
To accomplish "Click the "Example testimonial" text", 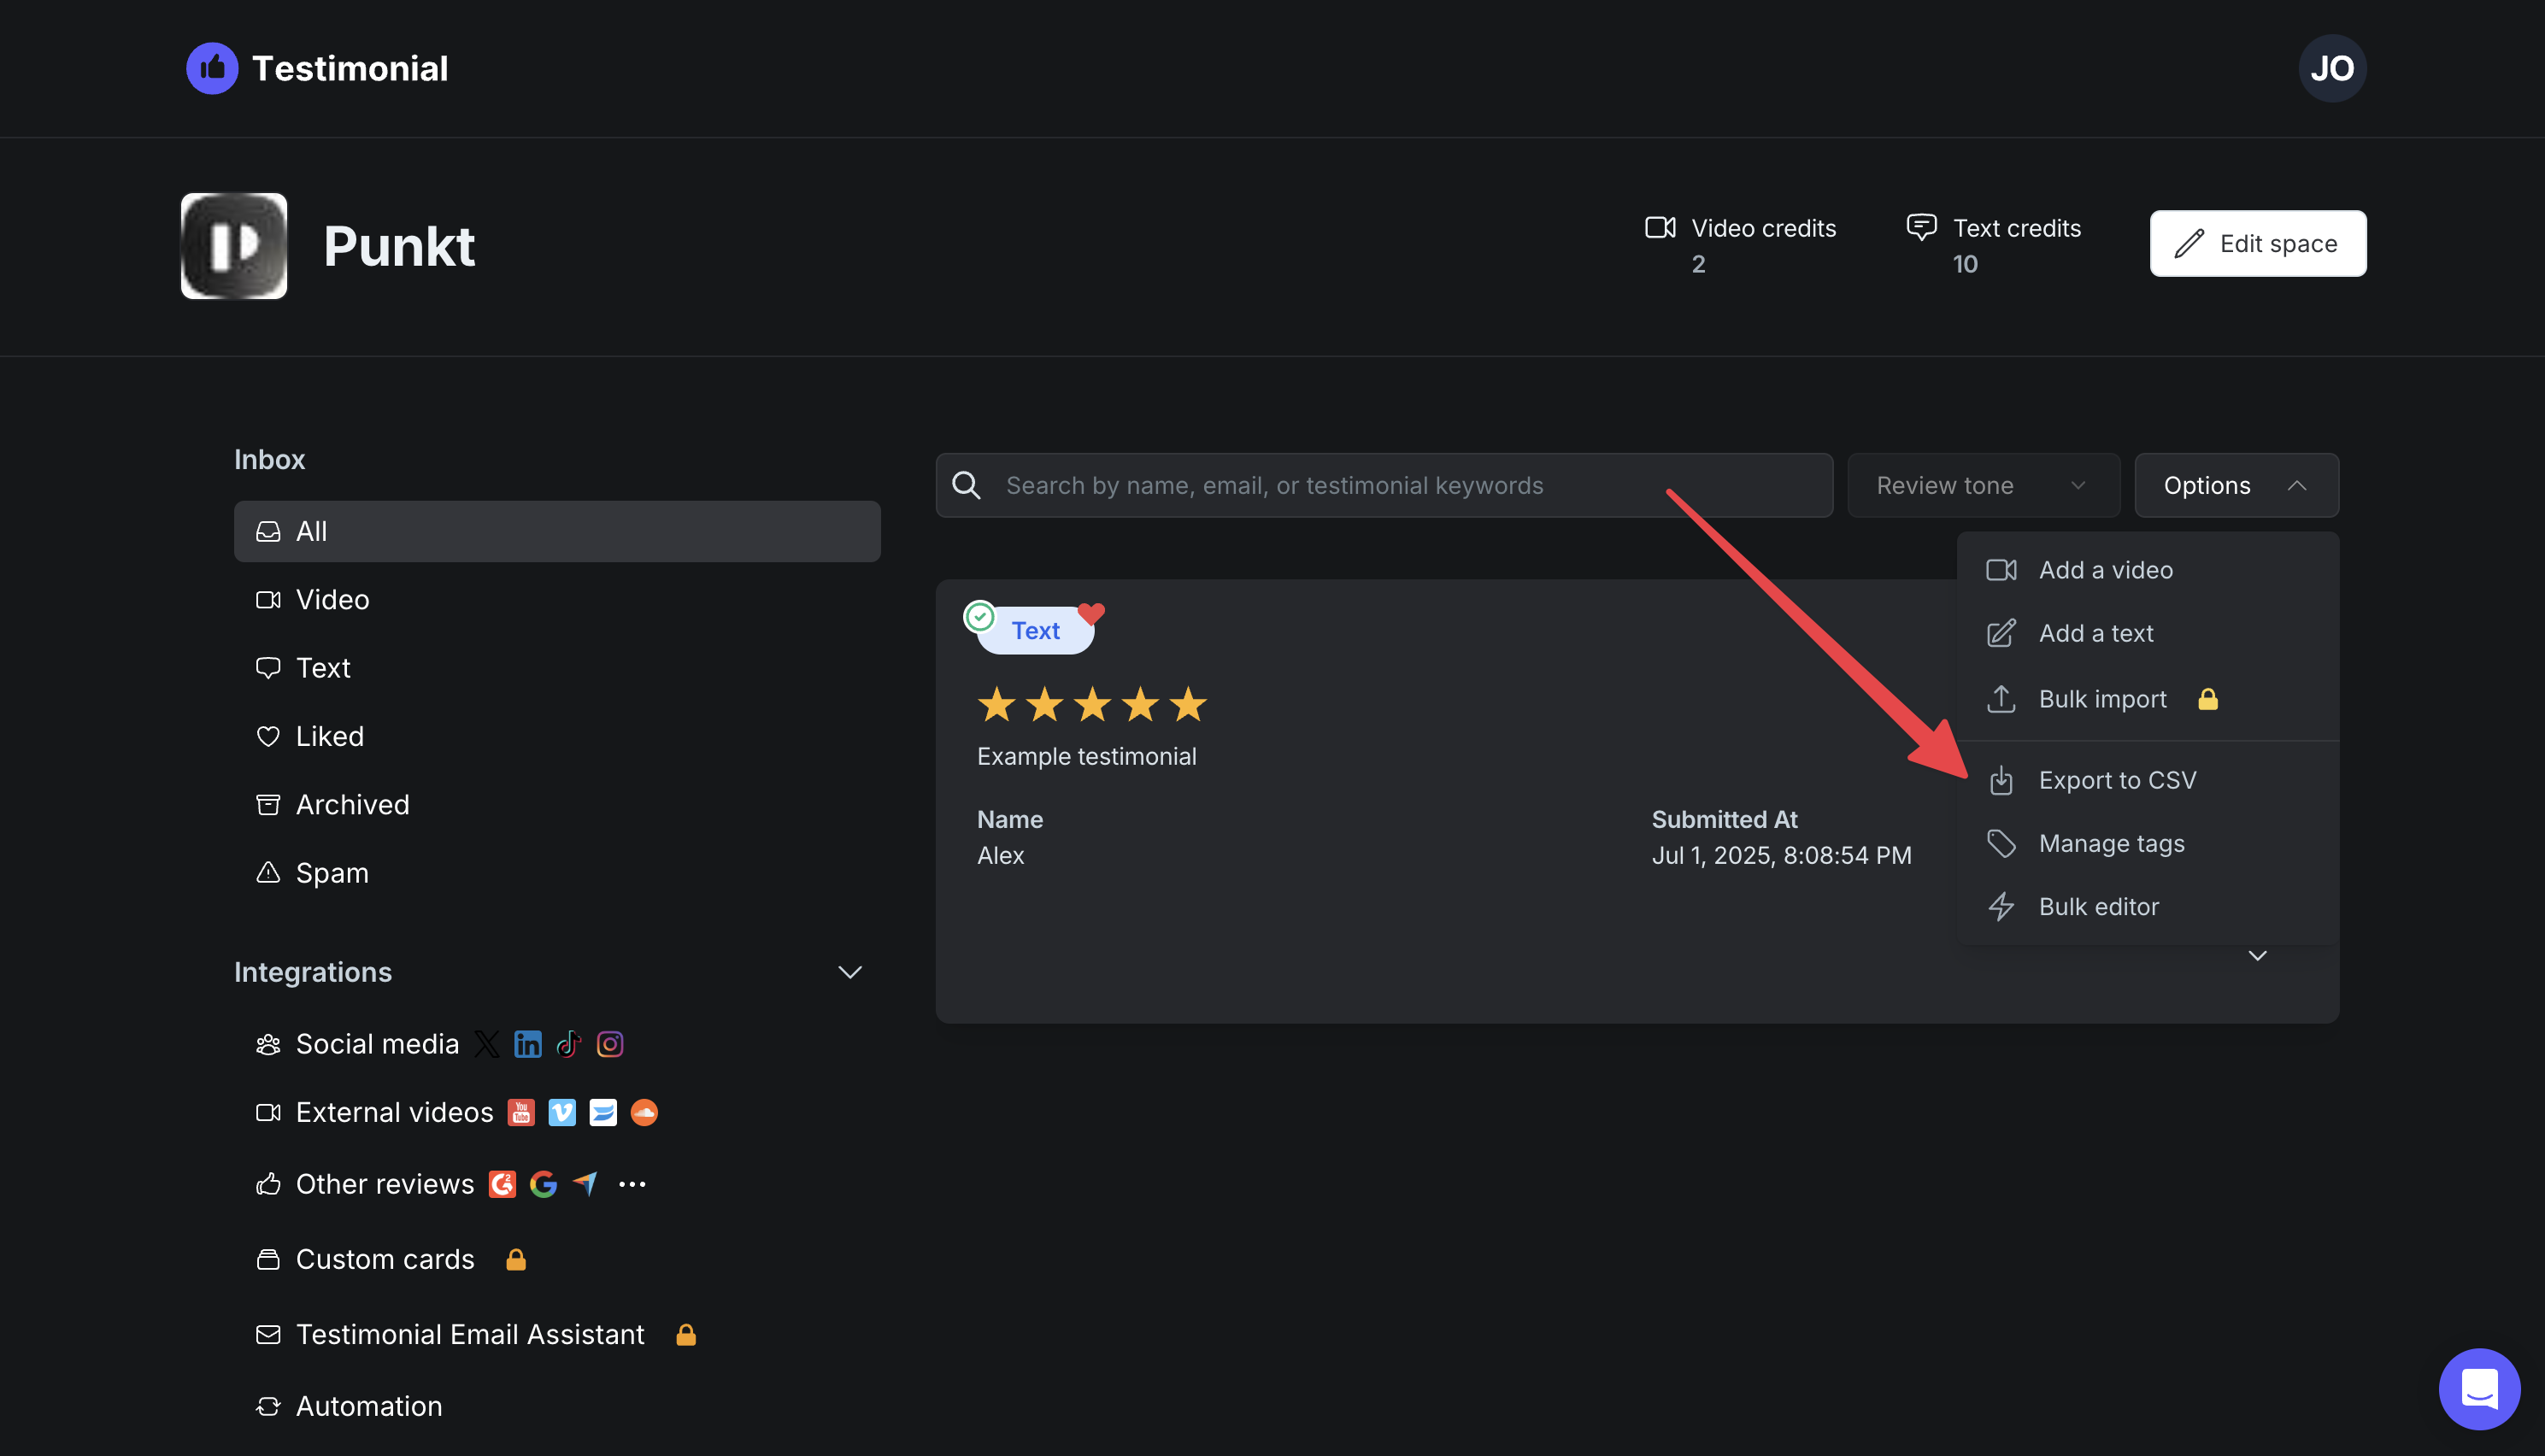I will coord(1086,757).
